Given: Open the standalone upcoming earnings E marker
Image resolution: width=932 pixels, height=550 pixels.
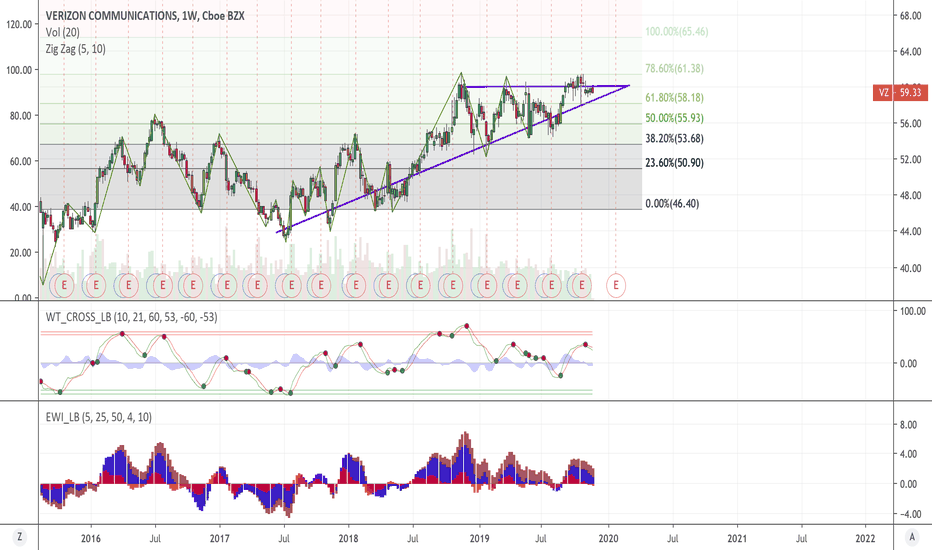Looking at the screenshot, I should [616, 285].
